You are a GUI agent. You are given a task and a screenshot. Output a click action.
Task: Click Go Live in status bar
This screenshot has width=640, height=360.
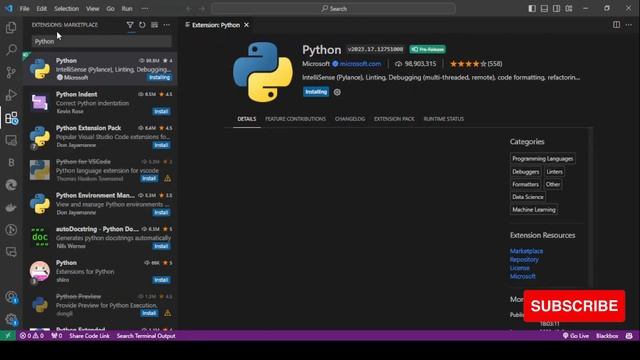576,336
